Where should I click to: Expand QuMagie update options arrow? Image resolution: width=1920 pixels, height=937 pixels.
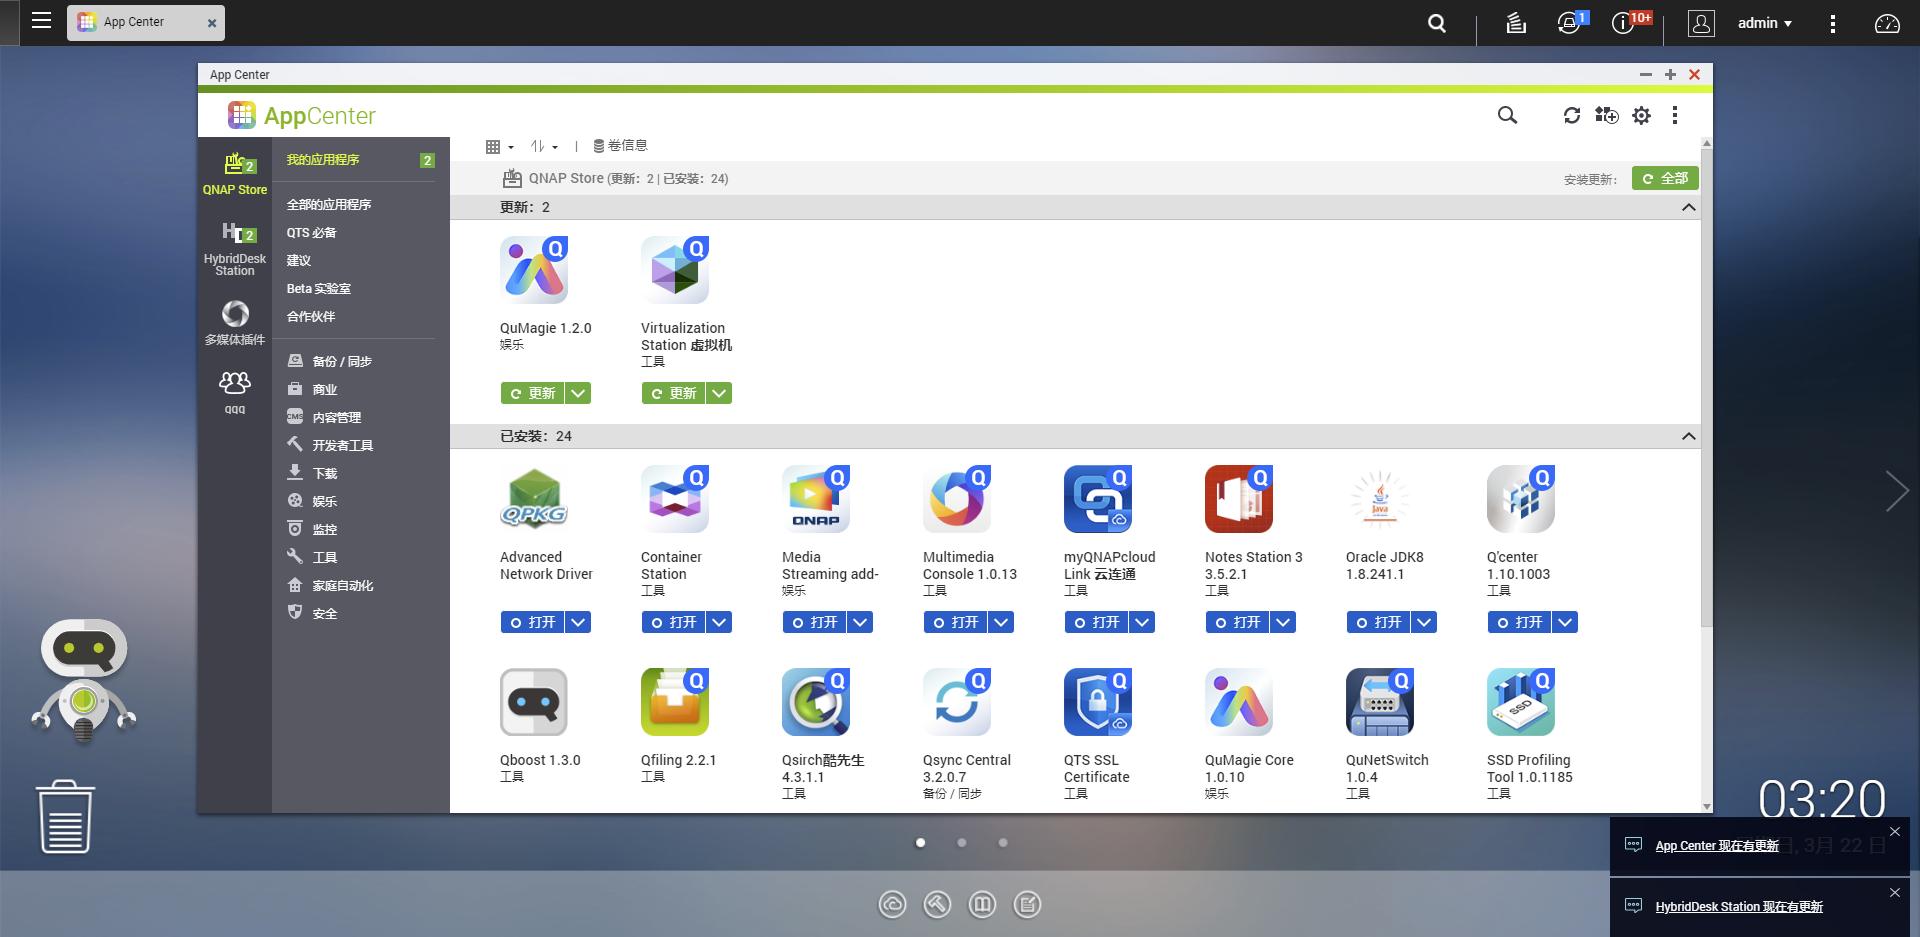coord(578,393)
